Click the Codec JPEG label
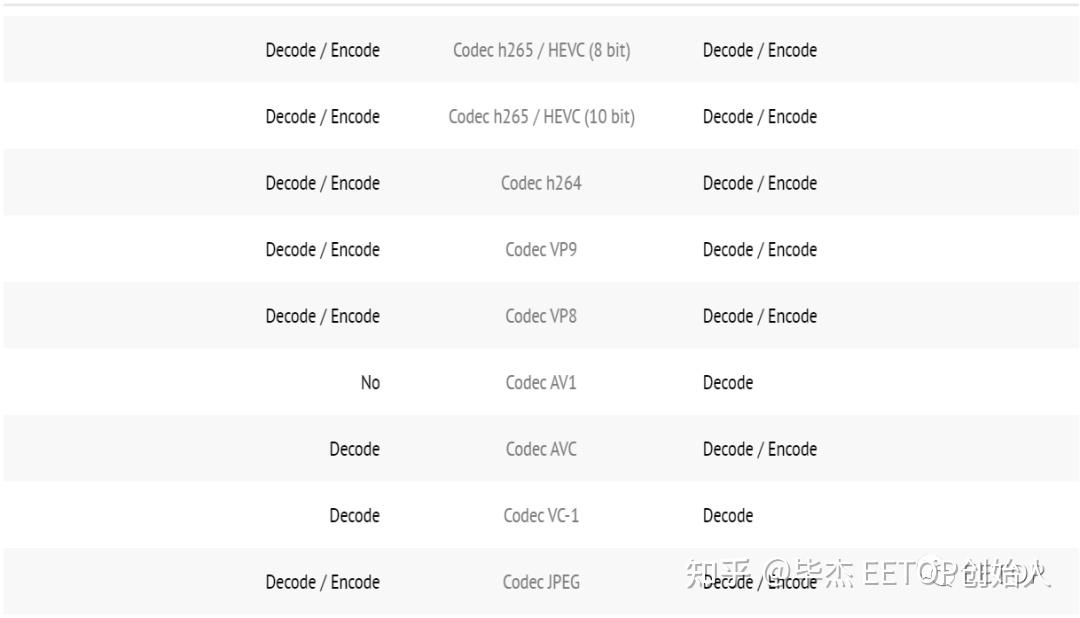Screen dimensions: 1080x618 541,582
